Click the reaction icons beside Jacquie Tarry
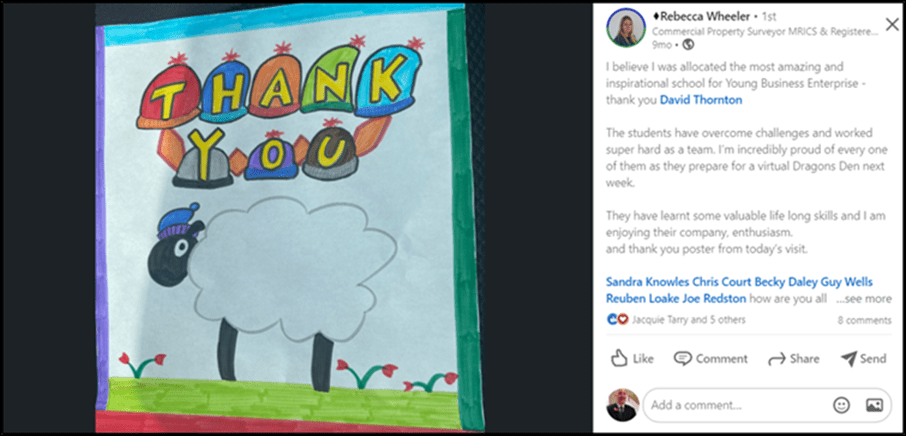Viewport: 906px width, 436px height. click(618, 319)
